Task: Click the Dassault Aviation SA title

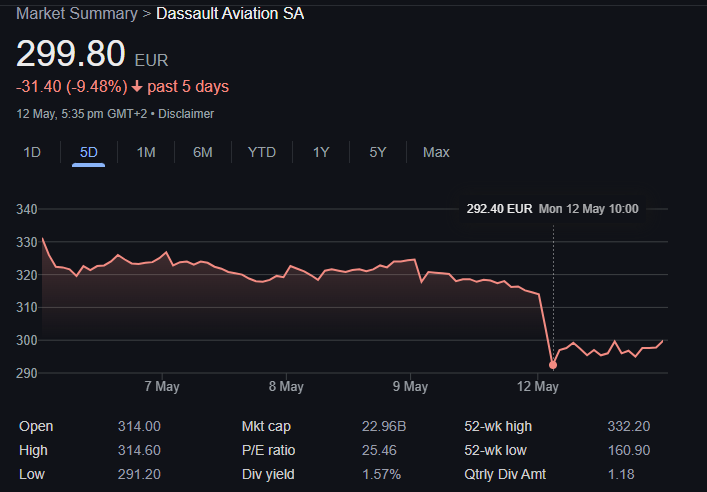Action: [x=230, y=14]
